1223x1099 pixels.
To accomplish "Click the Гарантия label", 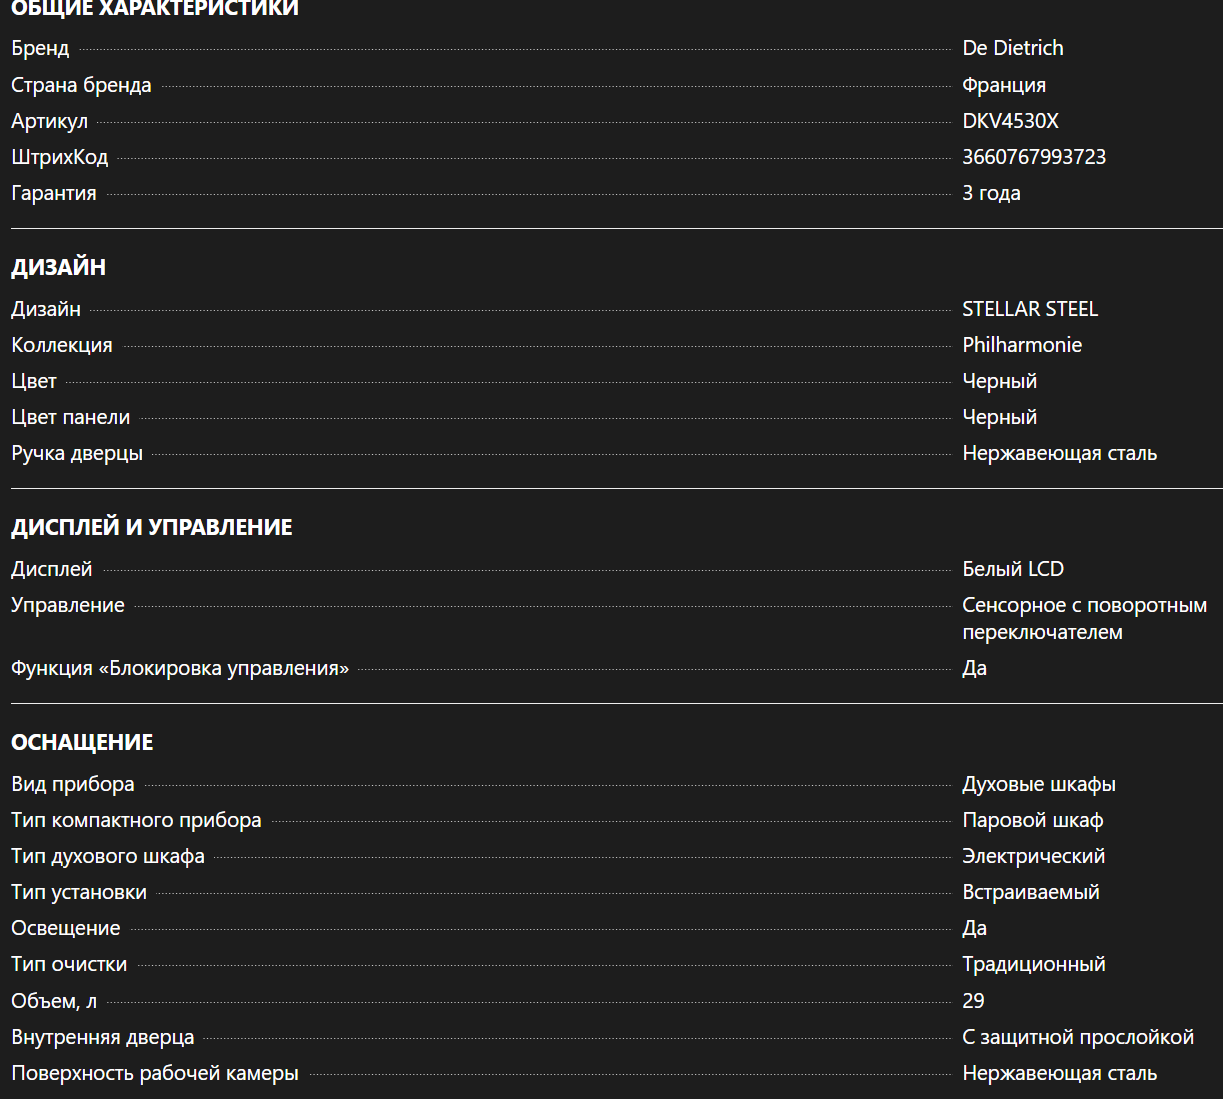I will [54, 193].
